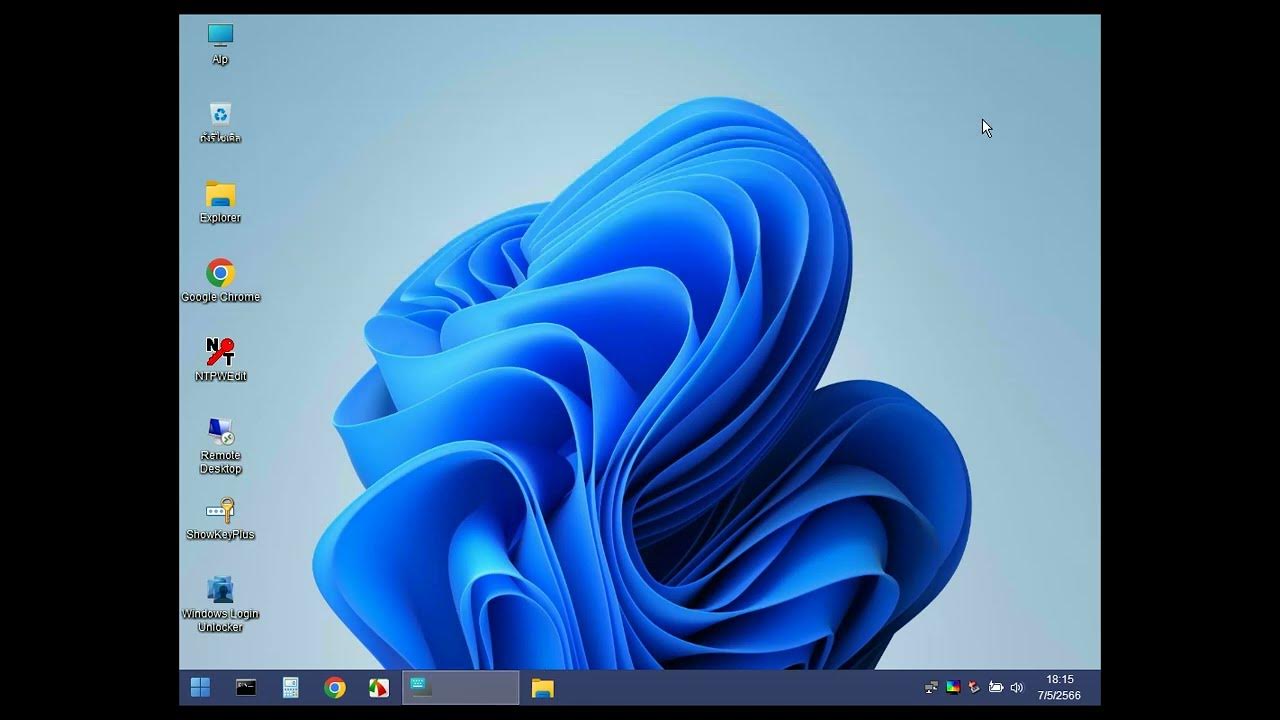The width and height of the screenshot is (1280, 720).
Task: Launch Chrome from the taskbar
Action: (335, 687)
